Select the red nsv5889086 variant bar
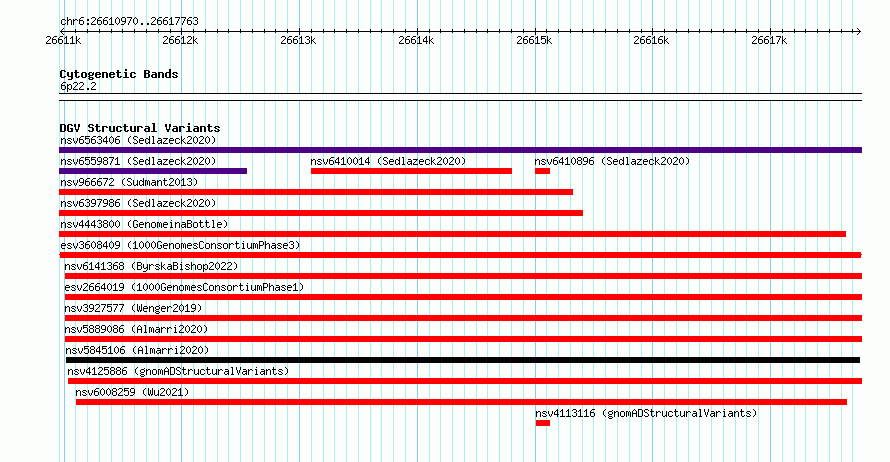 click(x=463, y=339)
